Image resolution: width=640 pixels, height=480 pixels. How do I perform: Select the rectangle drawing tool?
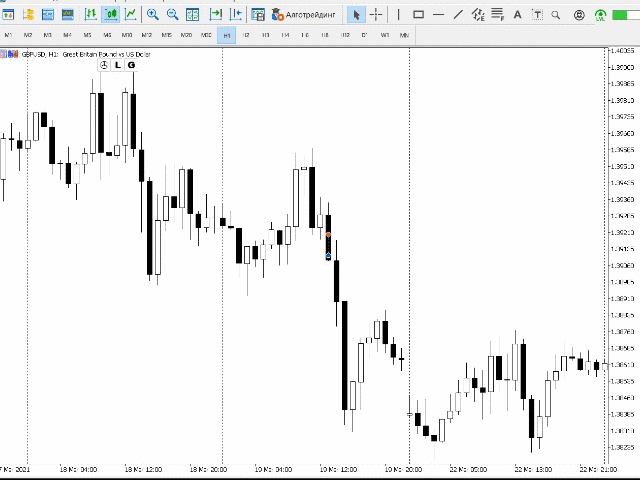pos(418,15)
